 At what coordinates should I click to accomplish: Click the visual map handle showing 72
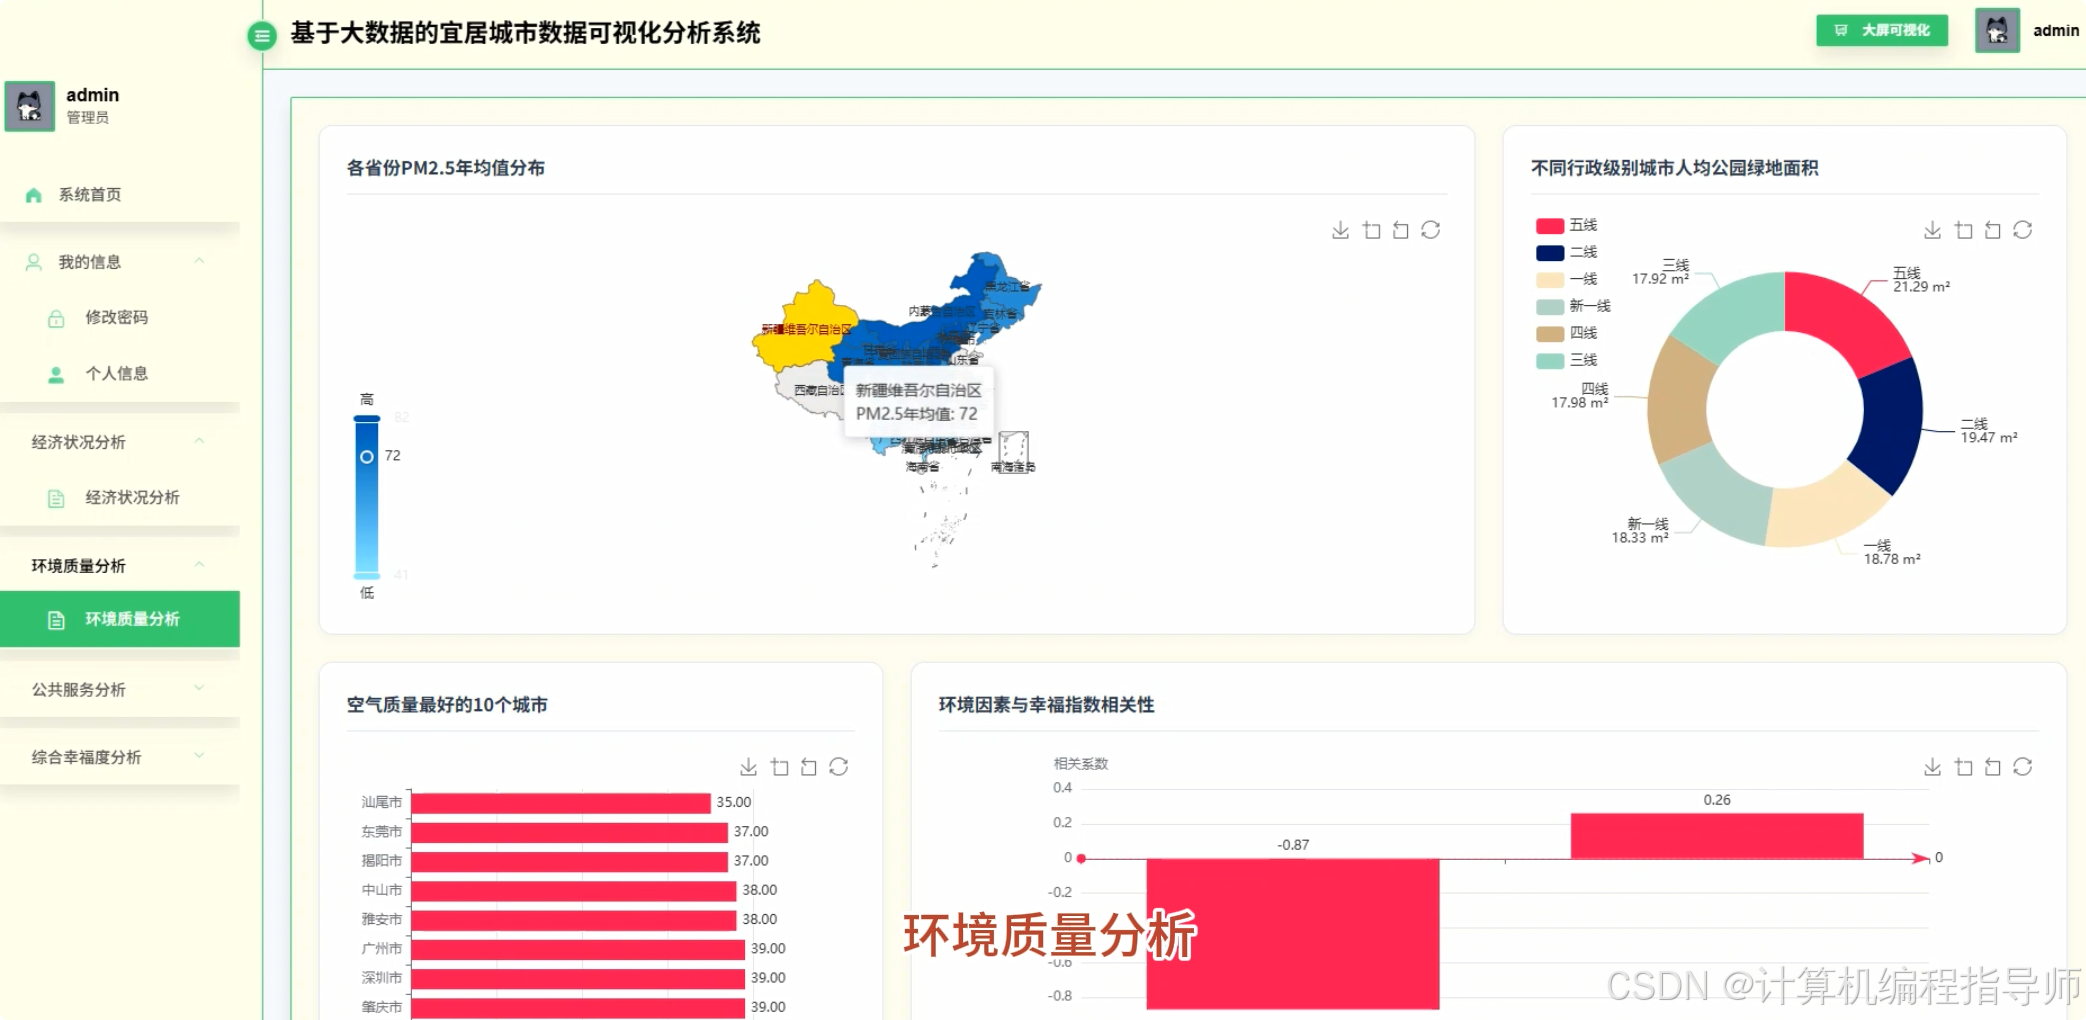coord(367,456)
